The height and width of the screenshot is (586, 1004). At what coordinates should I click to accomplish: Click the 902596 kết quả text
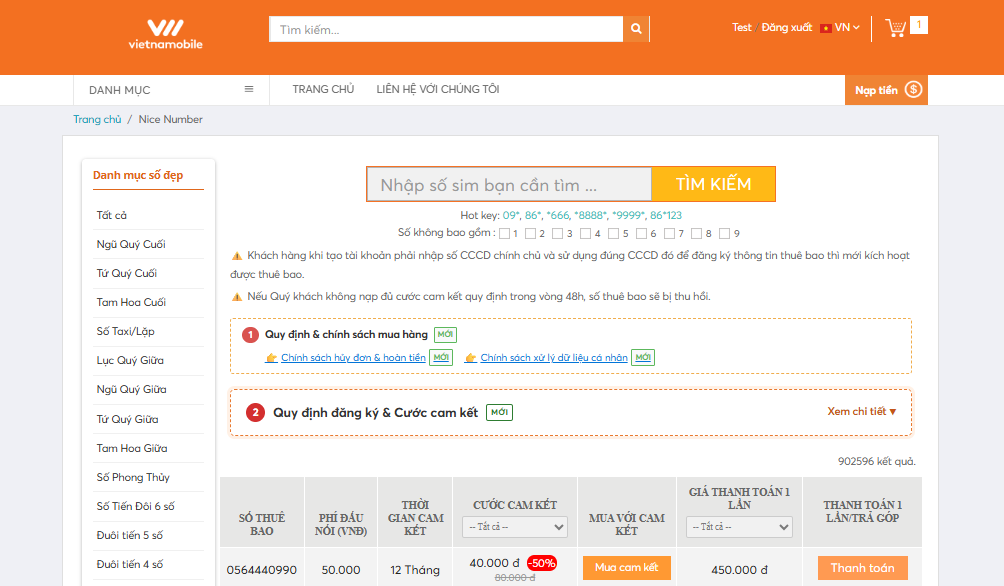tap(877, 461)
